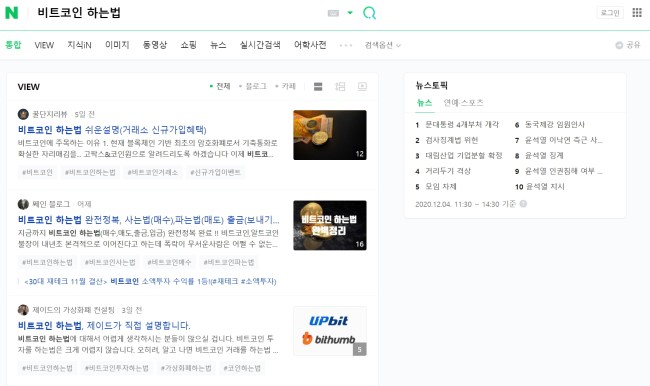650x386 pixels.
Task: Switch to 연예·스포츠 tab in 뉴스토픽
Action: pos(463,103)
